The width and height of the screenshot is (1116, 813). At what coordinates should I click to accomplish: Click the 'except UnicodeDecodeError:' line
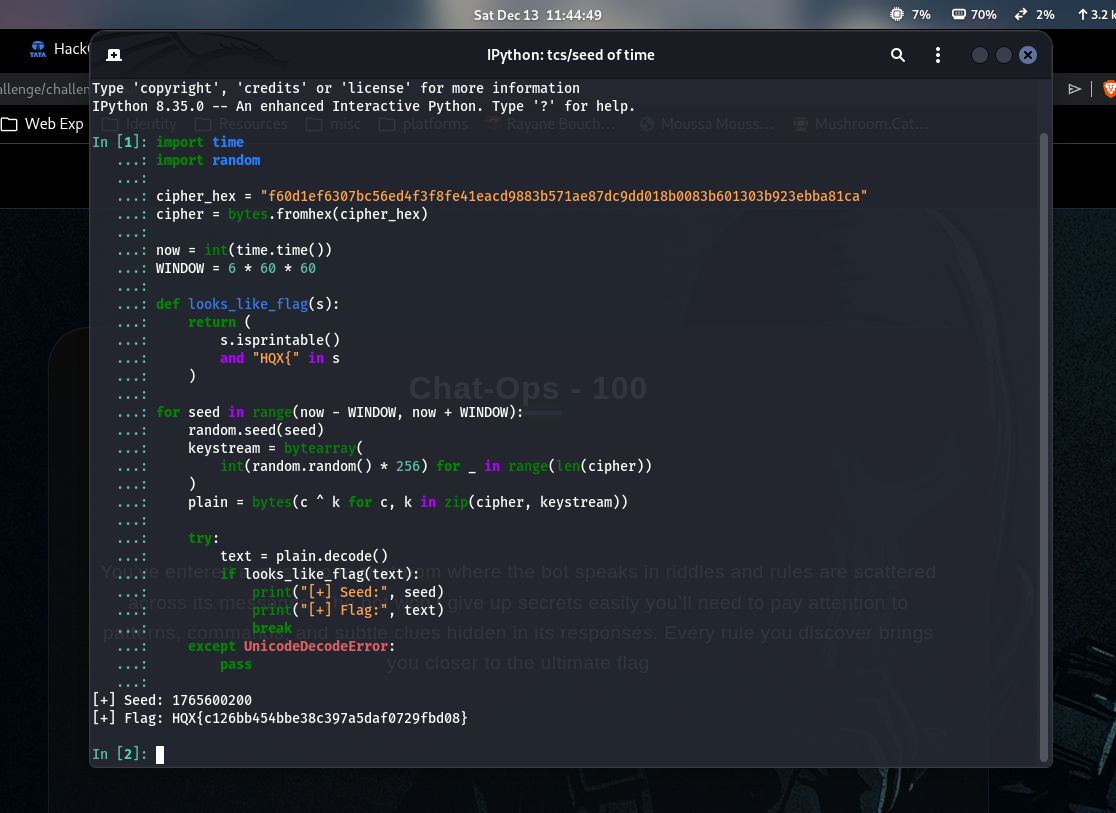[291, 646]
